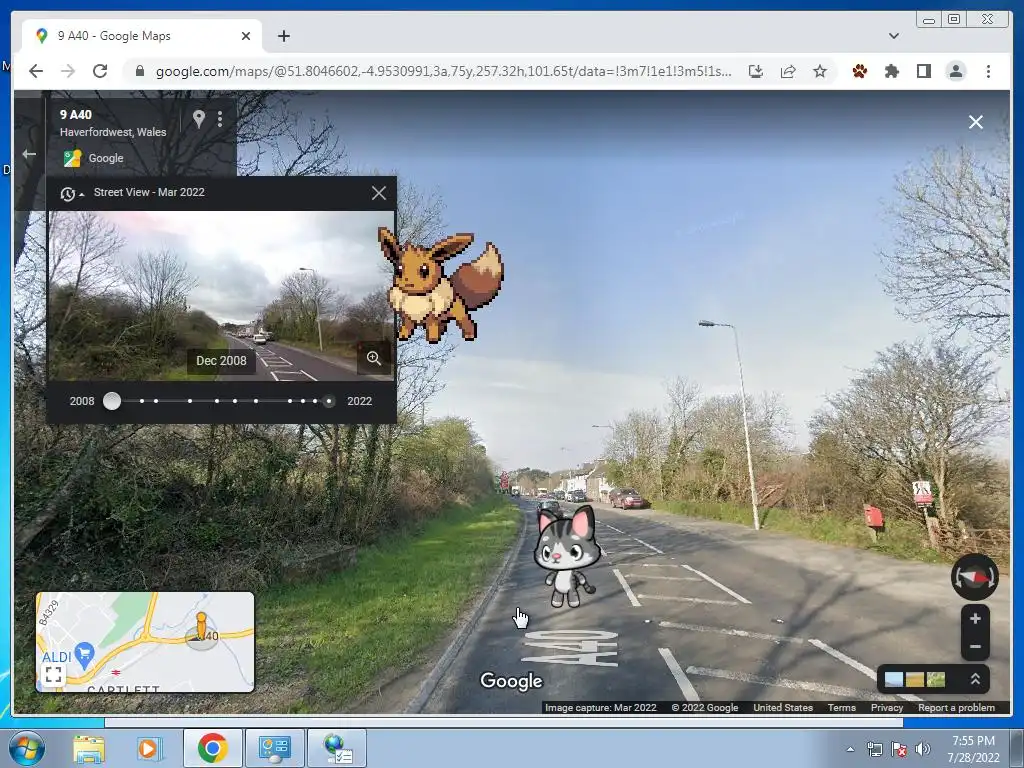Click the Haverfordwest, Wales text

click(x=113, y=132)
